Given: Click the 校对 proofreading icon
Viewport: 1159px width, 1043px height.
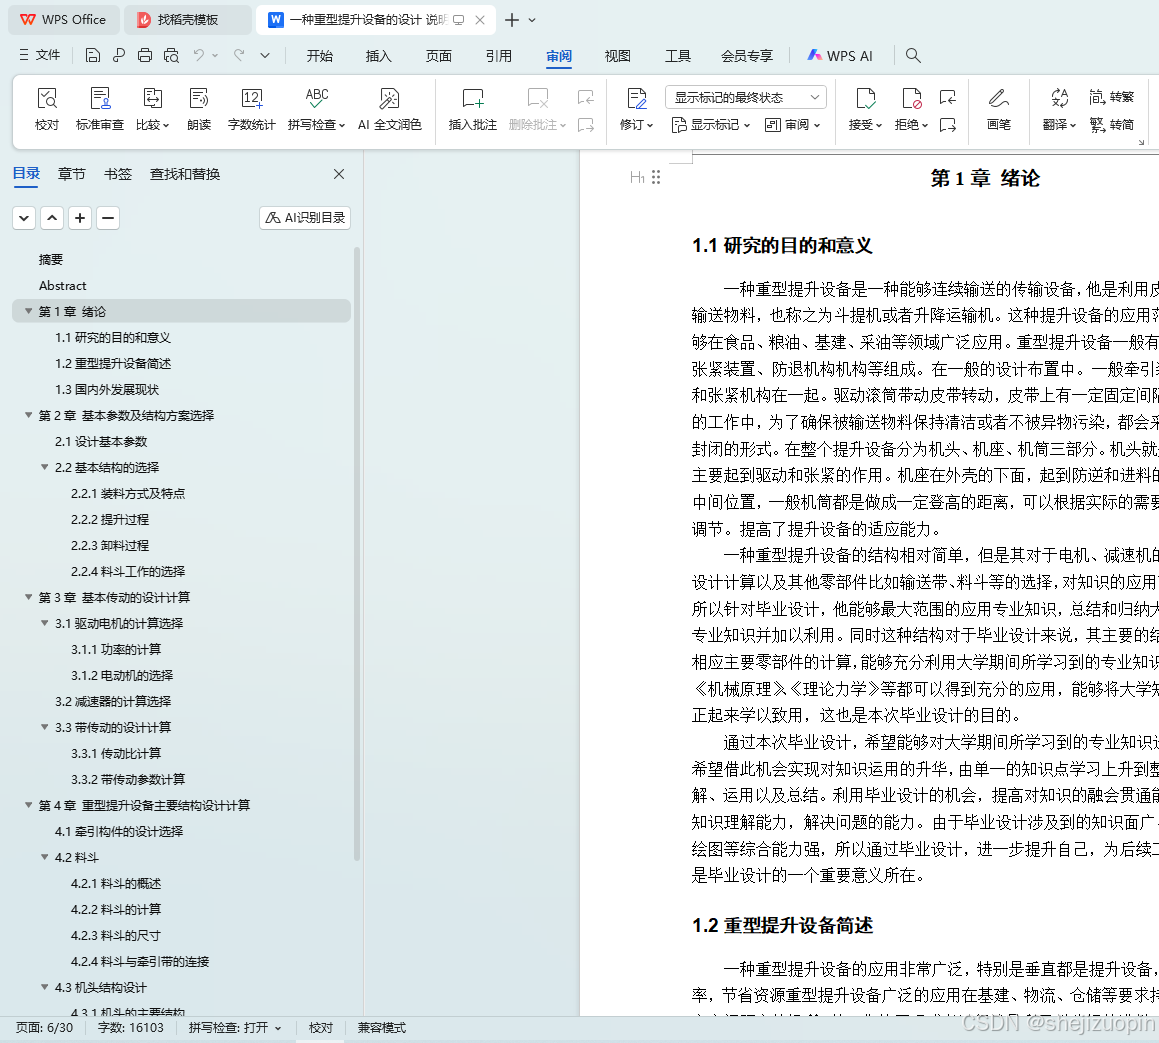Looking at the screenshot, I should (x=47, y=109).
